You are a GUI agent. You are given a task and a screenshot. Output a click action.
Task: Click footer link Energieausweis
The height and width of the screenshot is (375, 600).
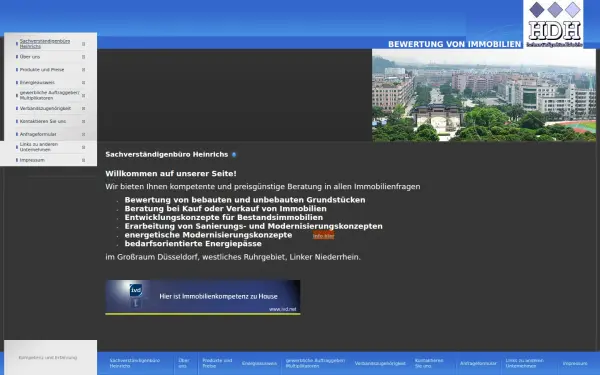[259, 364]
